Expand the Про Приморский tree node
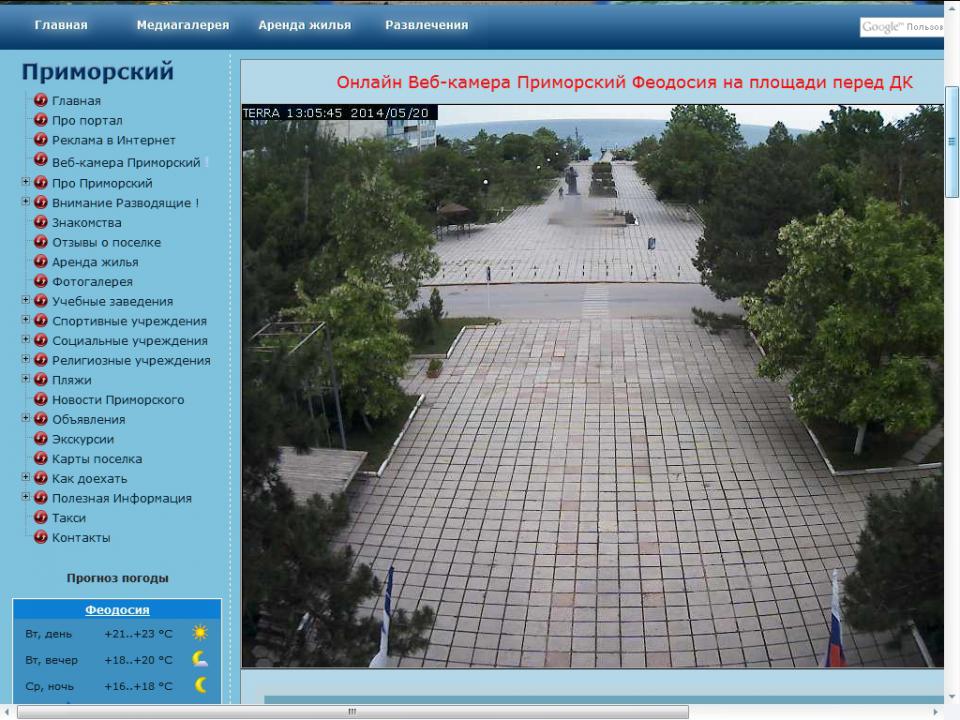The image size is (960, 720). (x=26, y=182)
